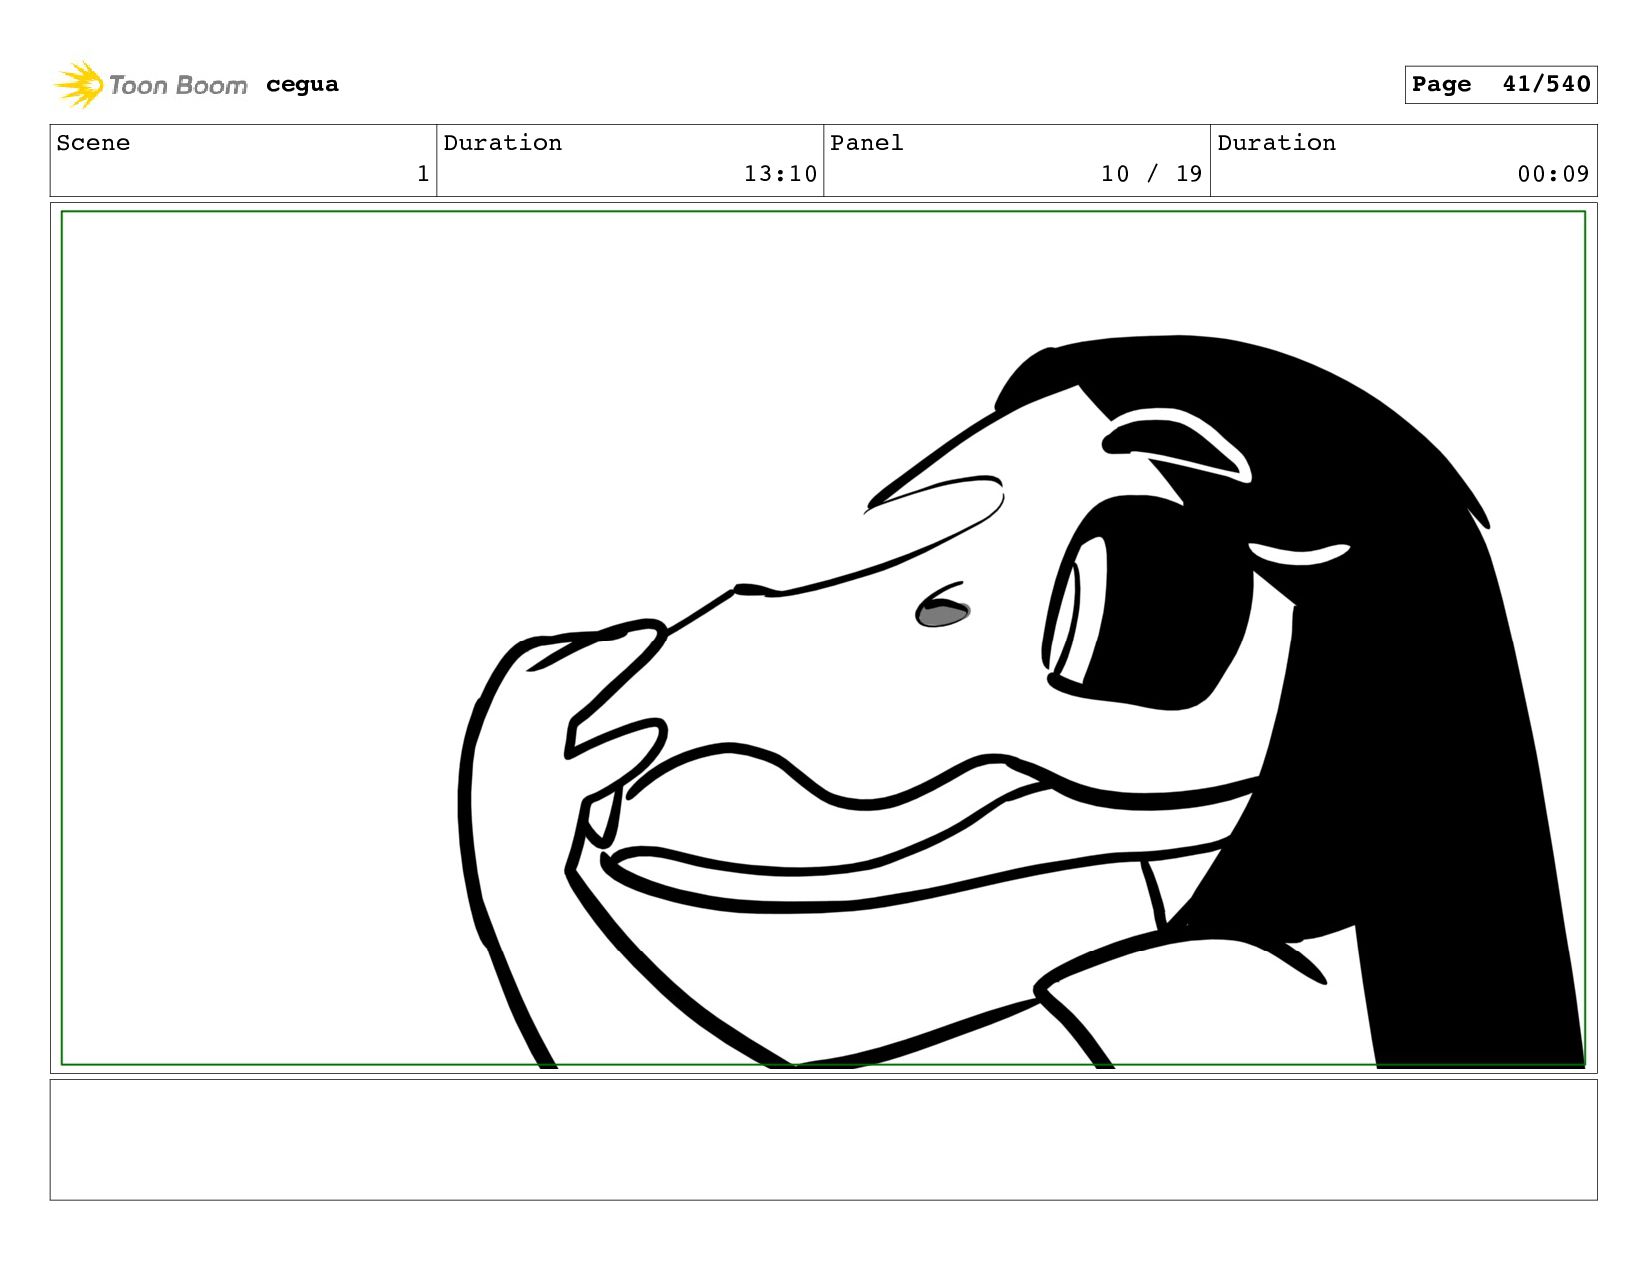Click the Page 41/540 indicator
Image resolution: width=1650 pixels, height=1275 pixels.
tap(1500, 84)
